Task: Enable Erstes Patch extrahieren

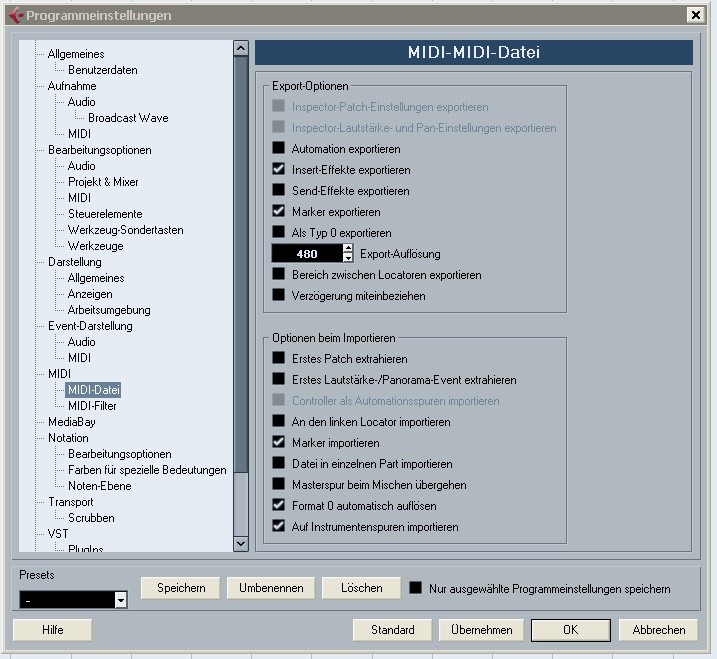Action: click(278, 359)
